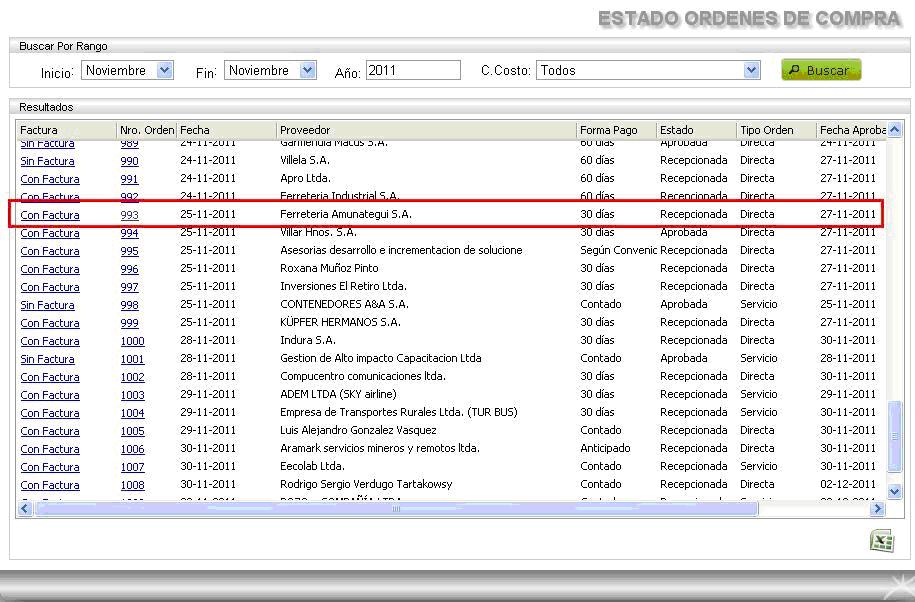Click the horizontal scrollbar right arrow
915x602 pixels.
click(x=877, y=509)
